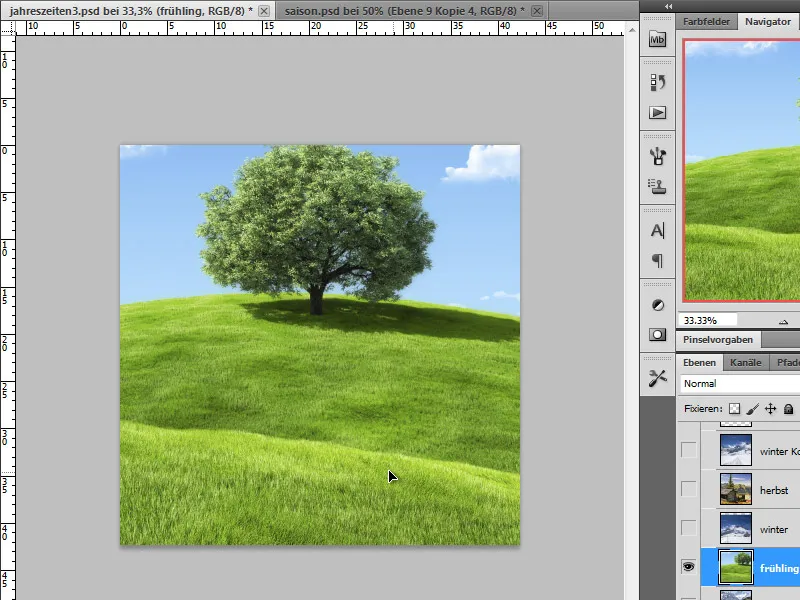Screen dimensions: 800x600
Task: Click the frühling layer name
Action: click(779, 568)
